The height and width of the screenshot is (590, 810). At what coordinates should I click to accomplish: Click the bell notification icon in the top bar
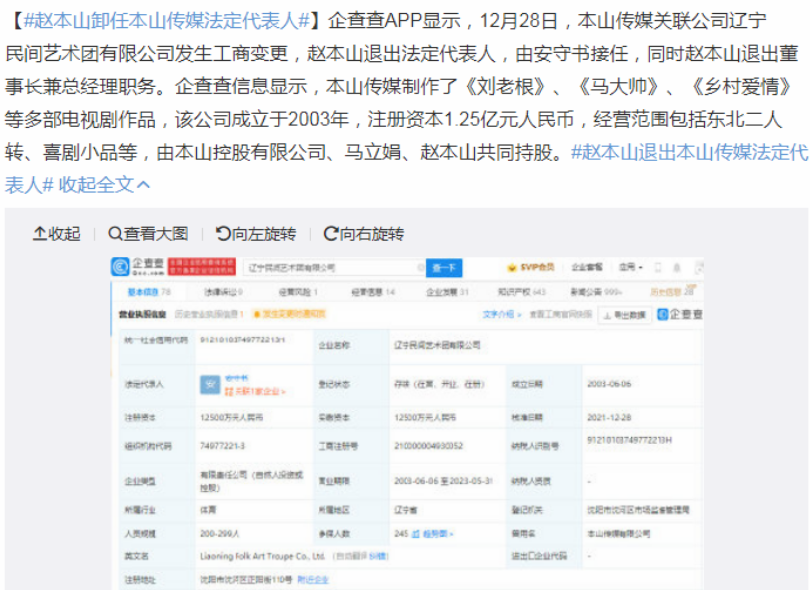tap(677, 267)
